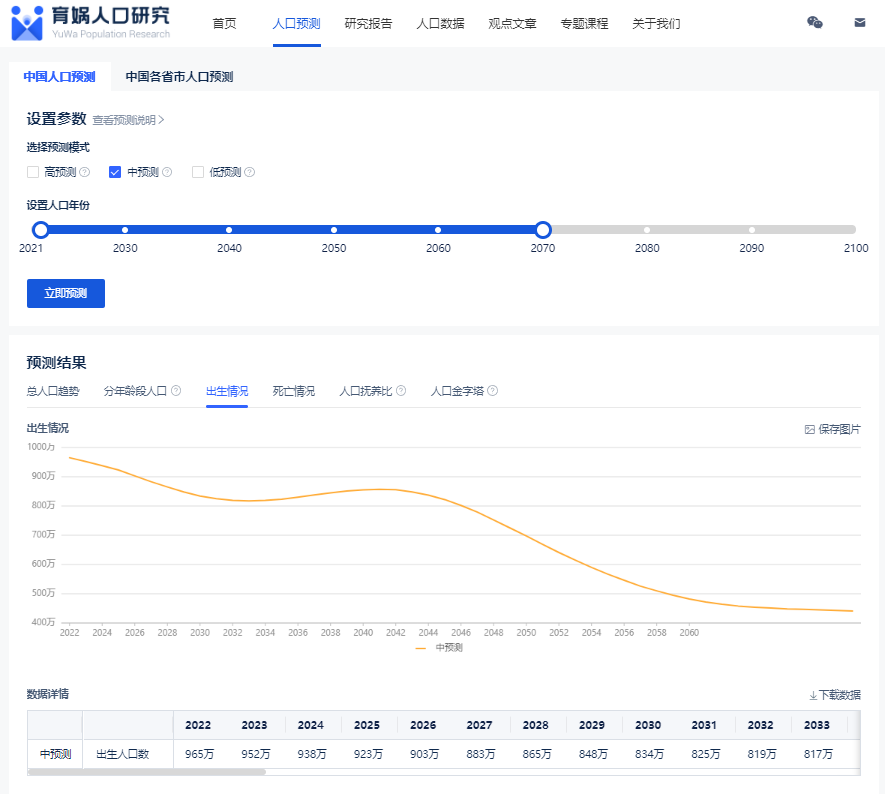Click the 2080 mark on year slider

[647, 230]
